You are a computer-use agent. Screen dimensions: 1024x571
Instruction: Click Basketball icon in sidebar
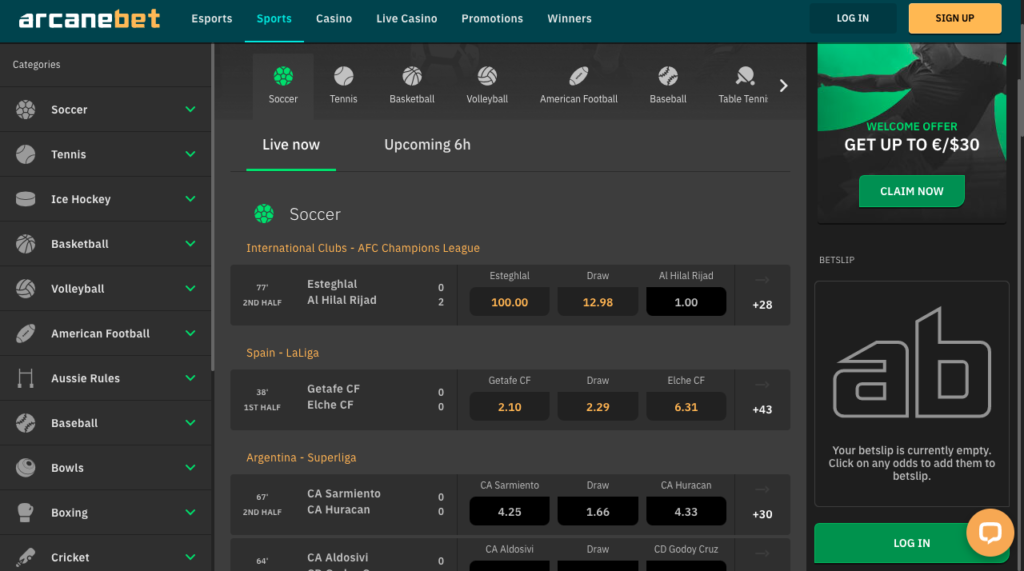click(x=25, y=244)
